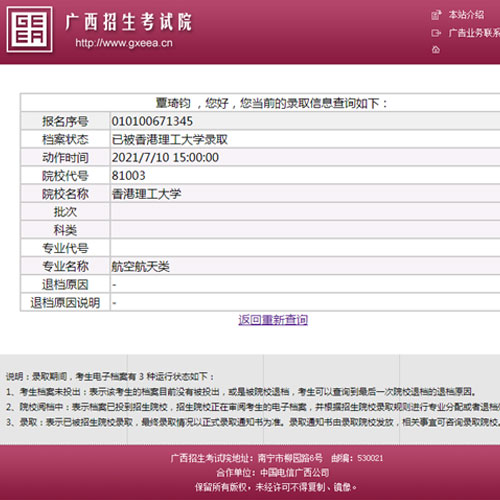Click the GEEA square logo
The width and height of the screenshot is (500, 500).
coord(30,30)
